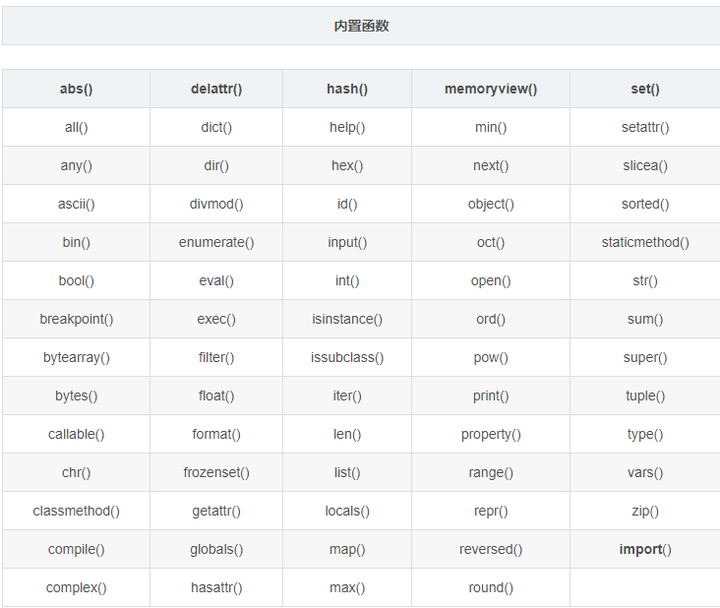Image resolution: width=720 pixels, height=608 pixels.
Task: Click the classmethod() function link
Action: coord(76,511)
